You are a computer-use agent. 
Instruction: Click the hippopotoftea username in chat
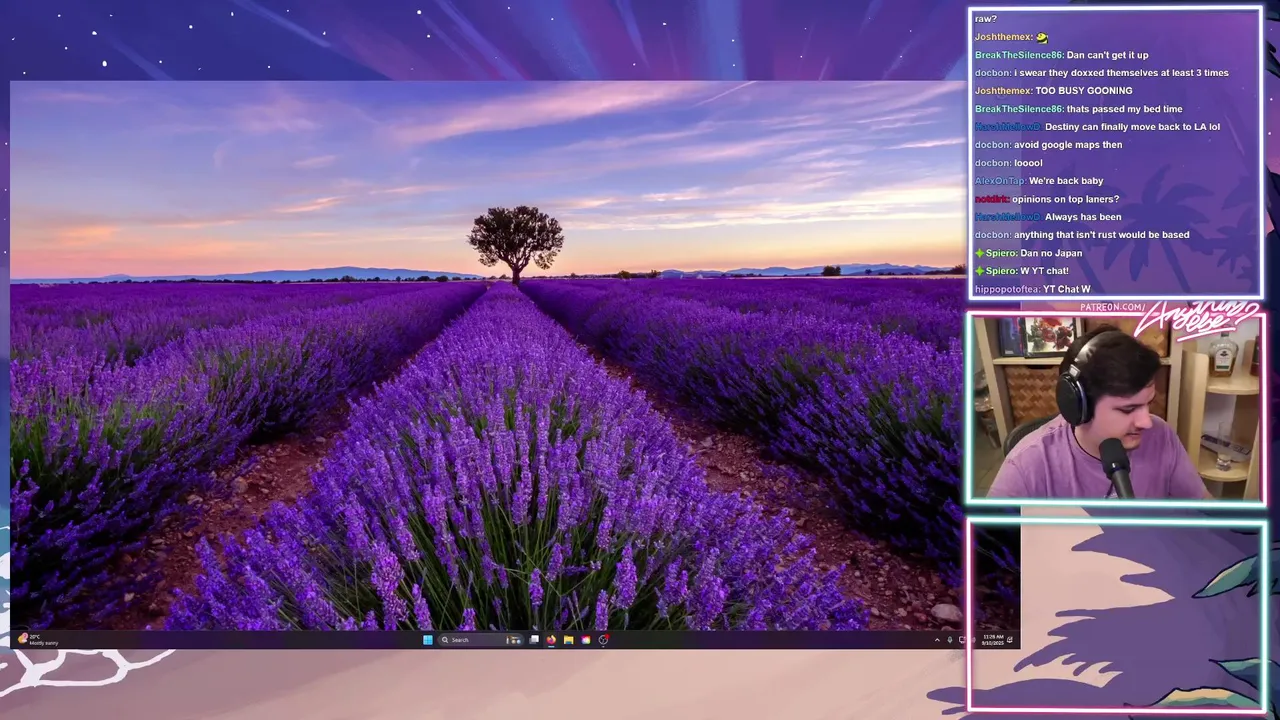tap(1007, 289)
